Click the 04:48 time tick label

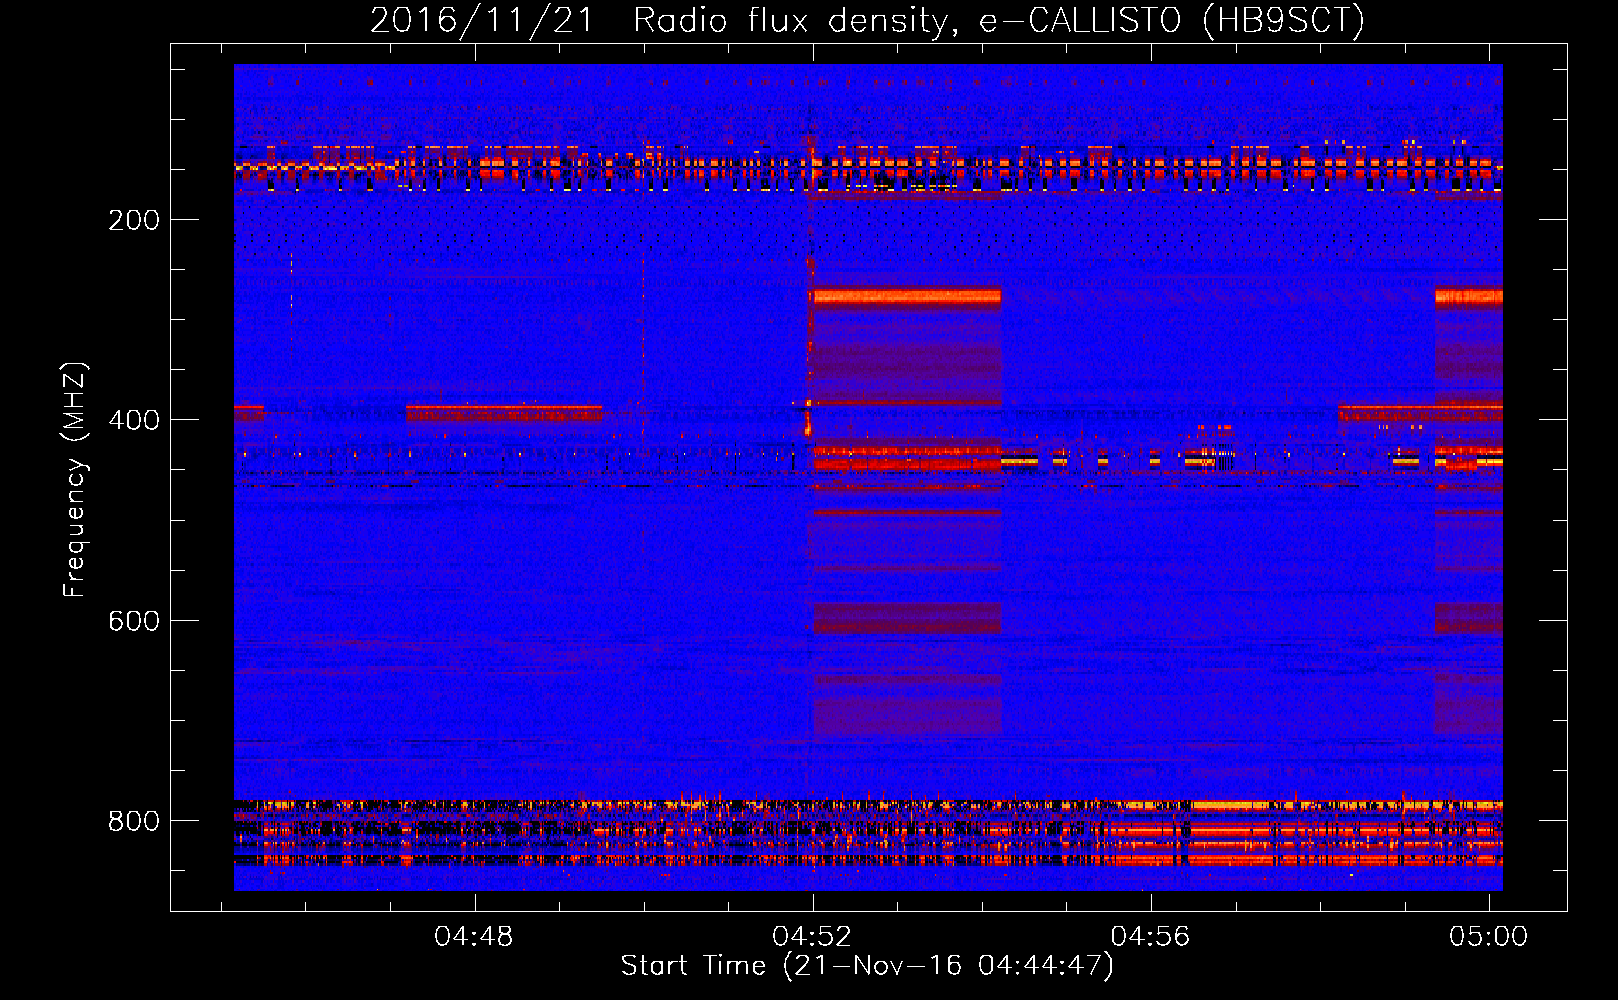click(x=474, y=936)
